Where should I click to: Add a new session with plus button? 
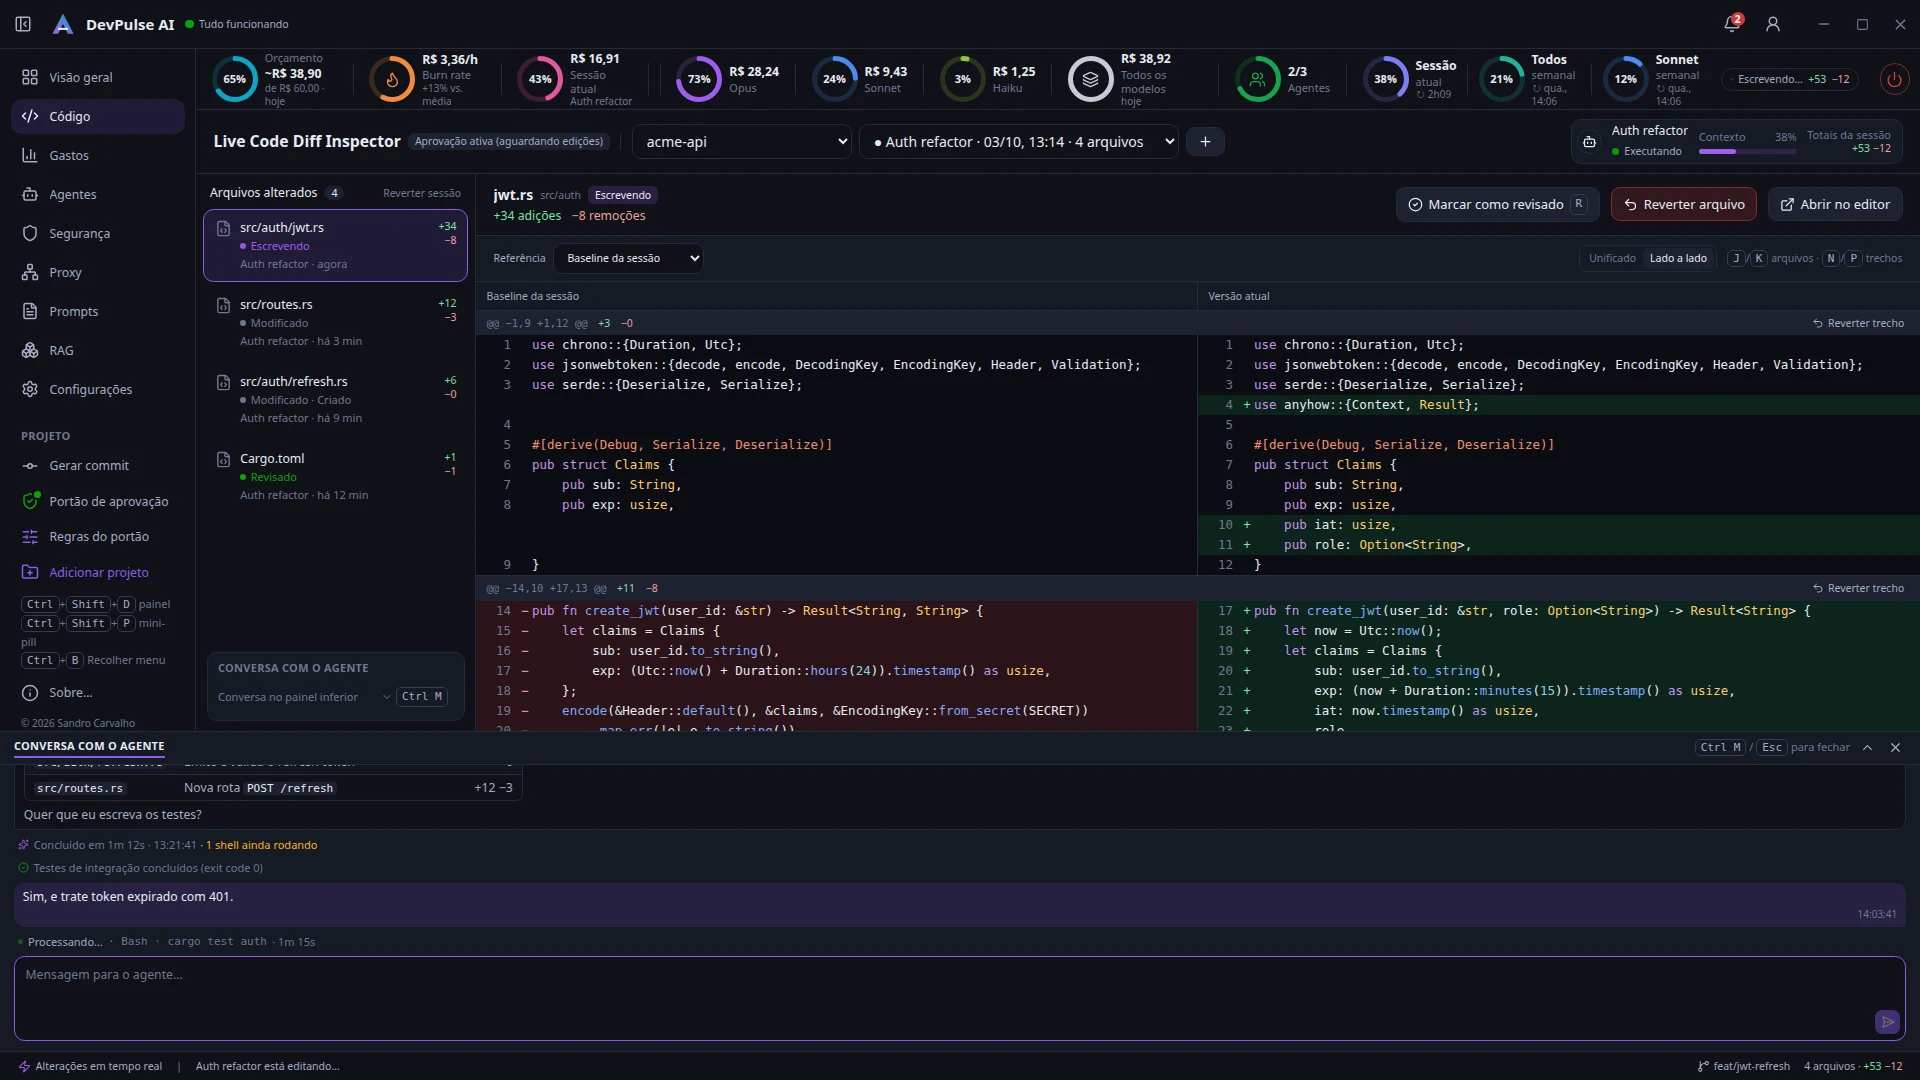1205,142
